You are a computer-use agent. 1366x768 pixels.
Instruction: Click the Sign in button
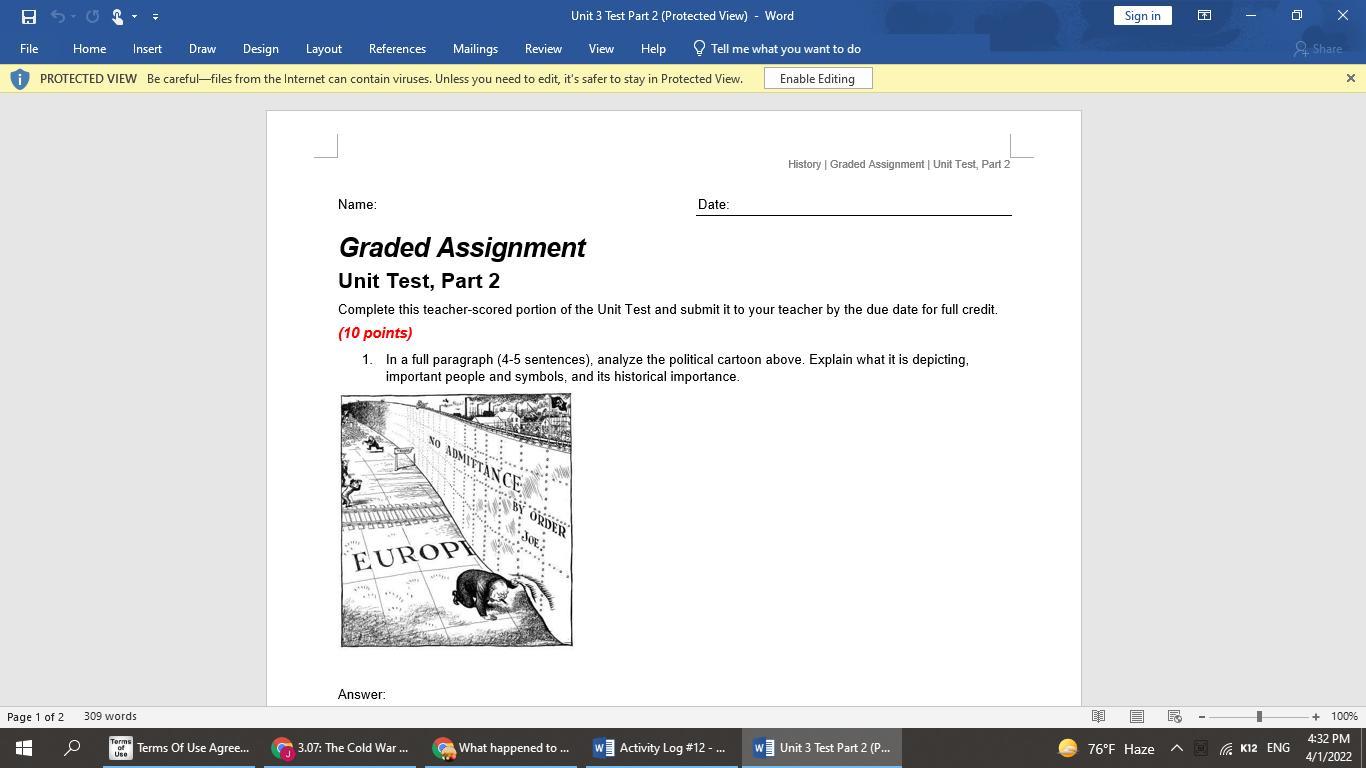(x=1142, y=16)
